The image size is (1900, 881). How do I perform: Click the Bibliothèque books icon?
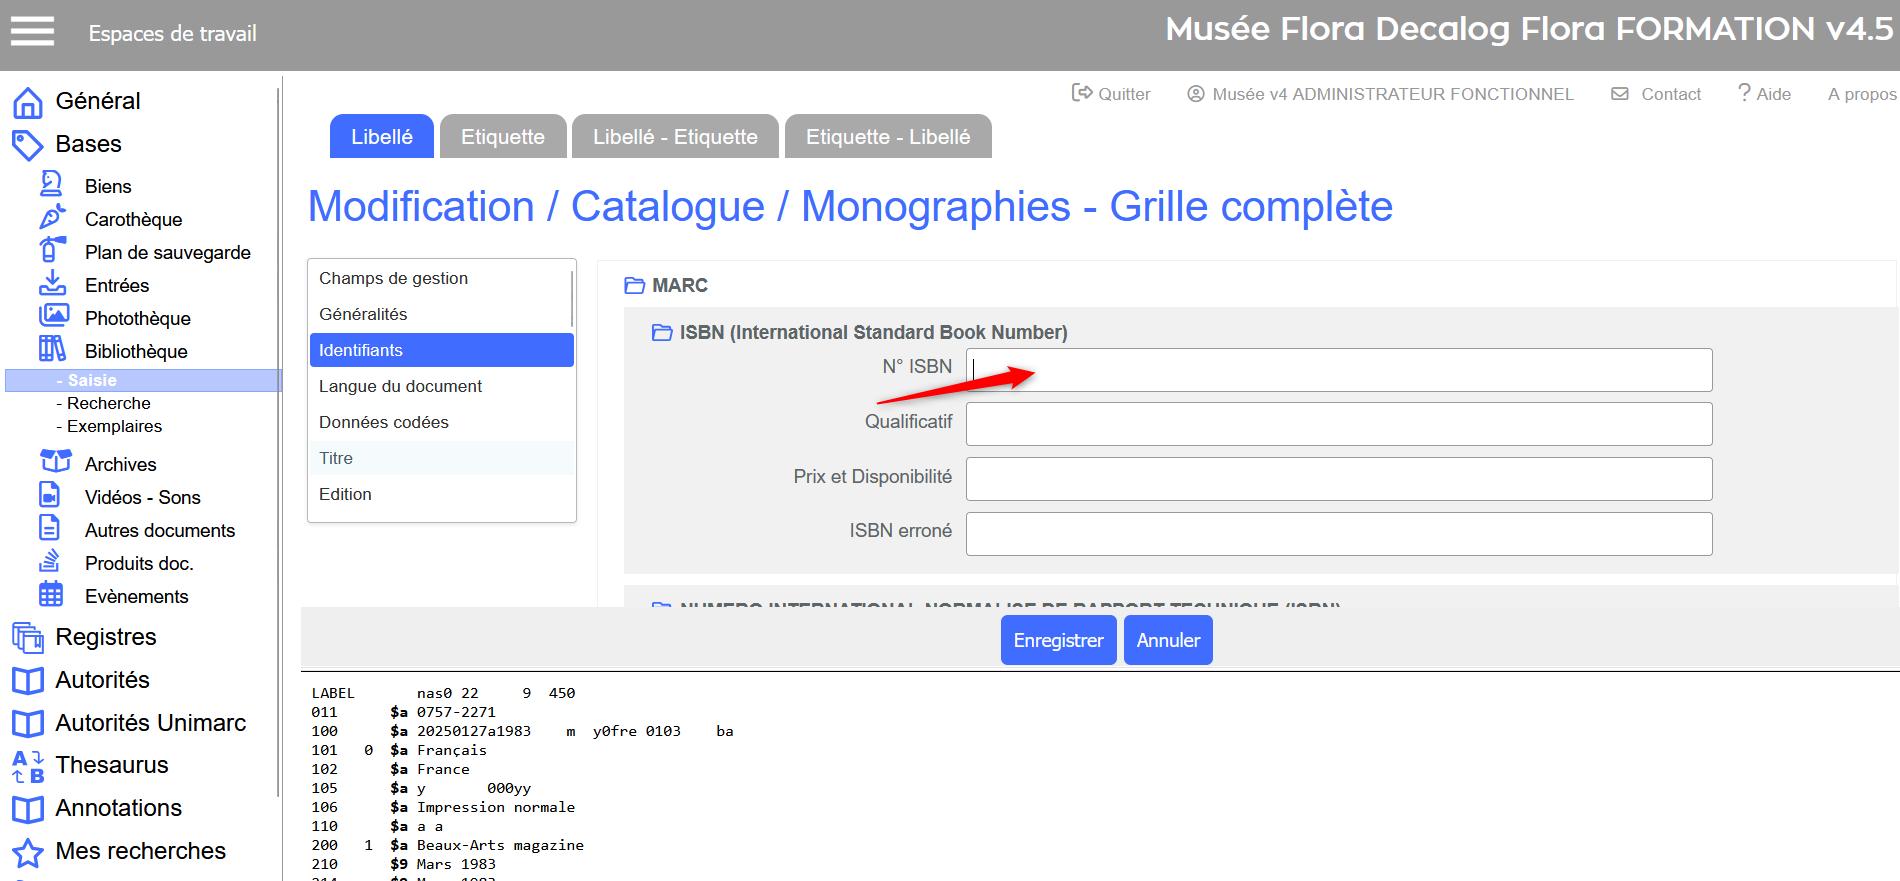tap(52, 349)
